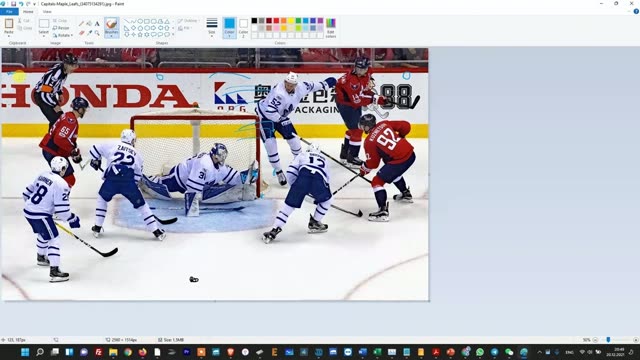The width and height of the screenshot is (640, 360).
Task: Choose the Right triangle shape
Action: pyautogui.click(x=127, y=28)
